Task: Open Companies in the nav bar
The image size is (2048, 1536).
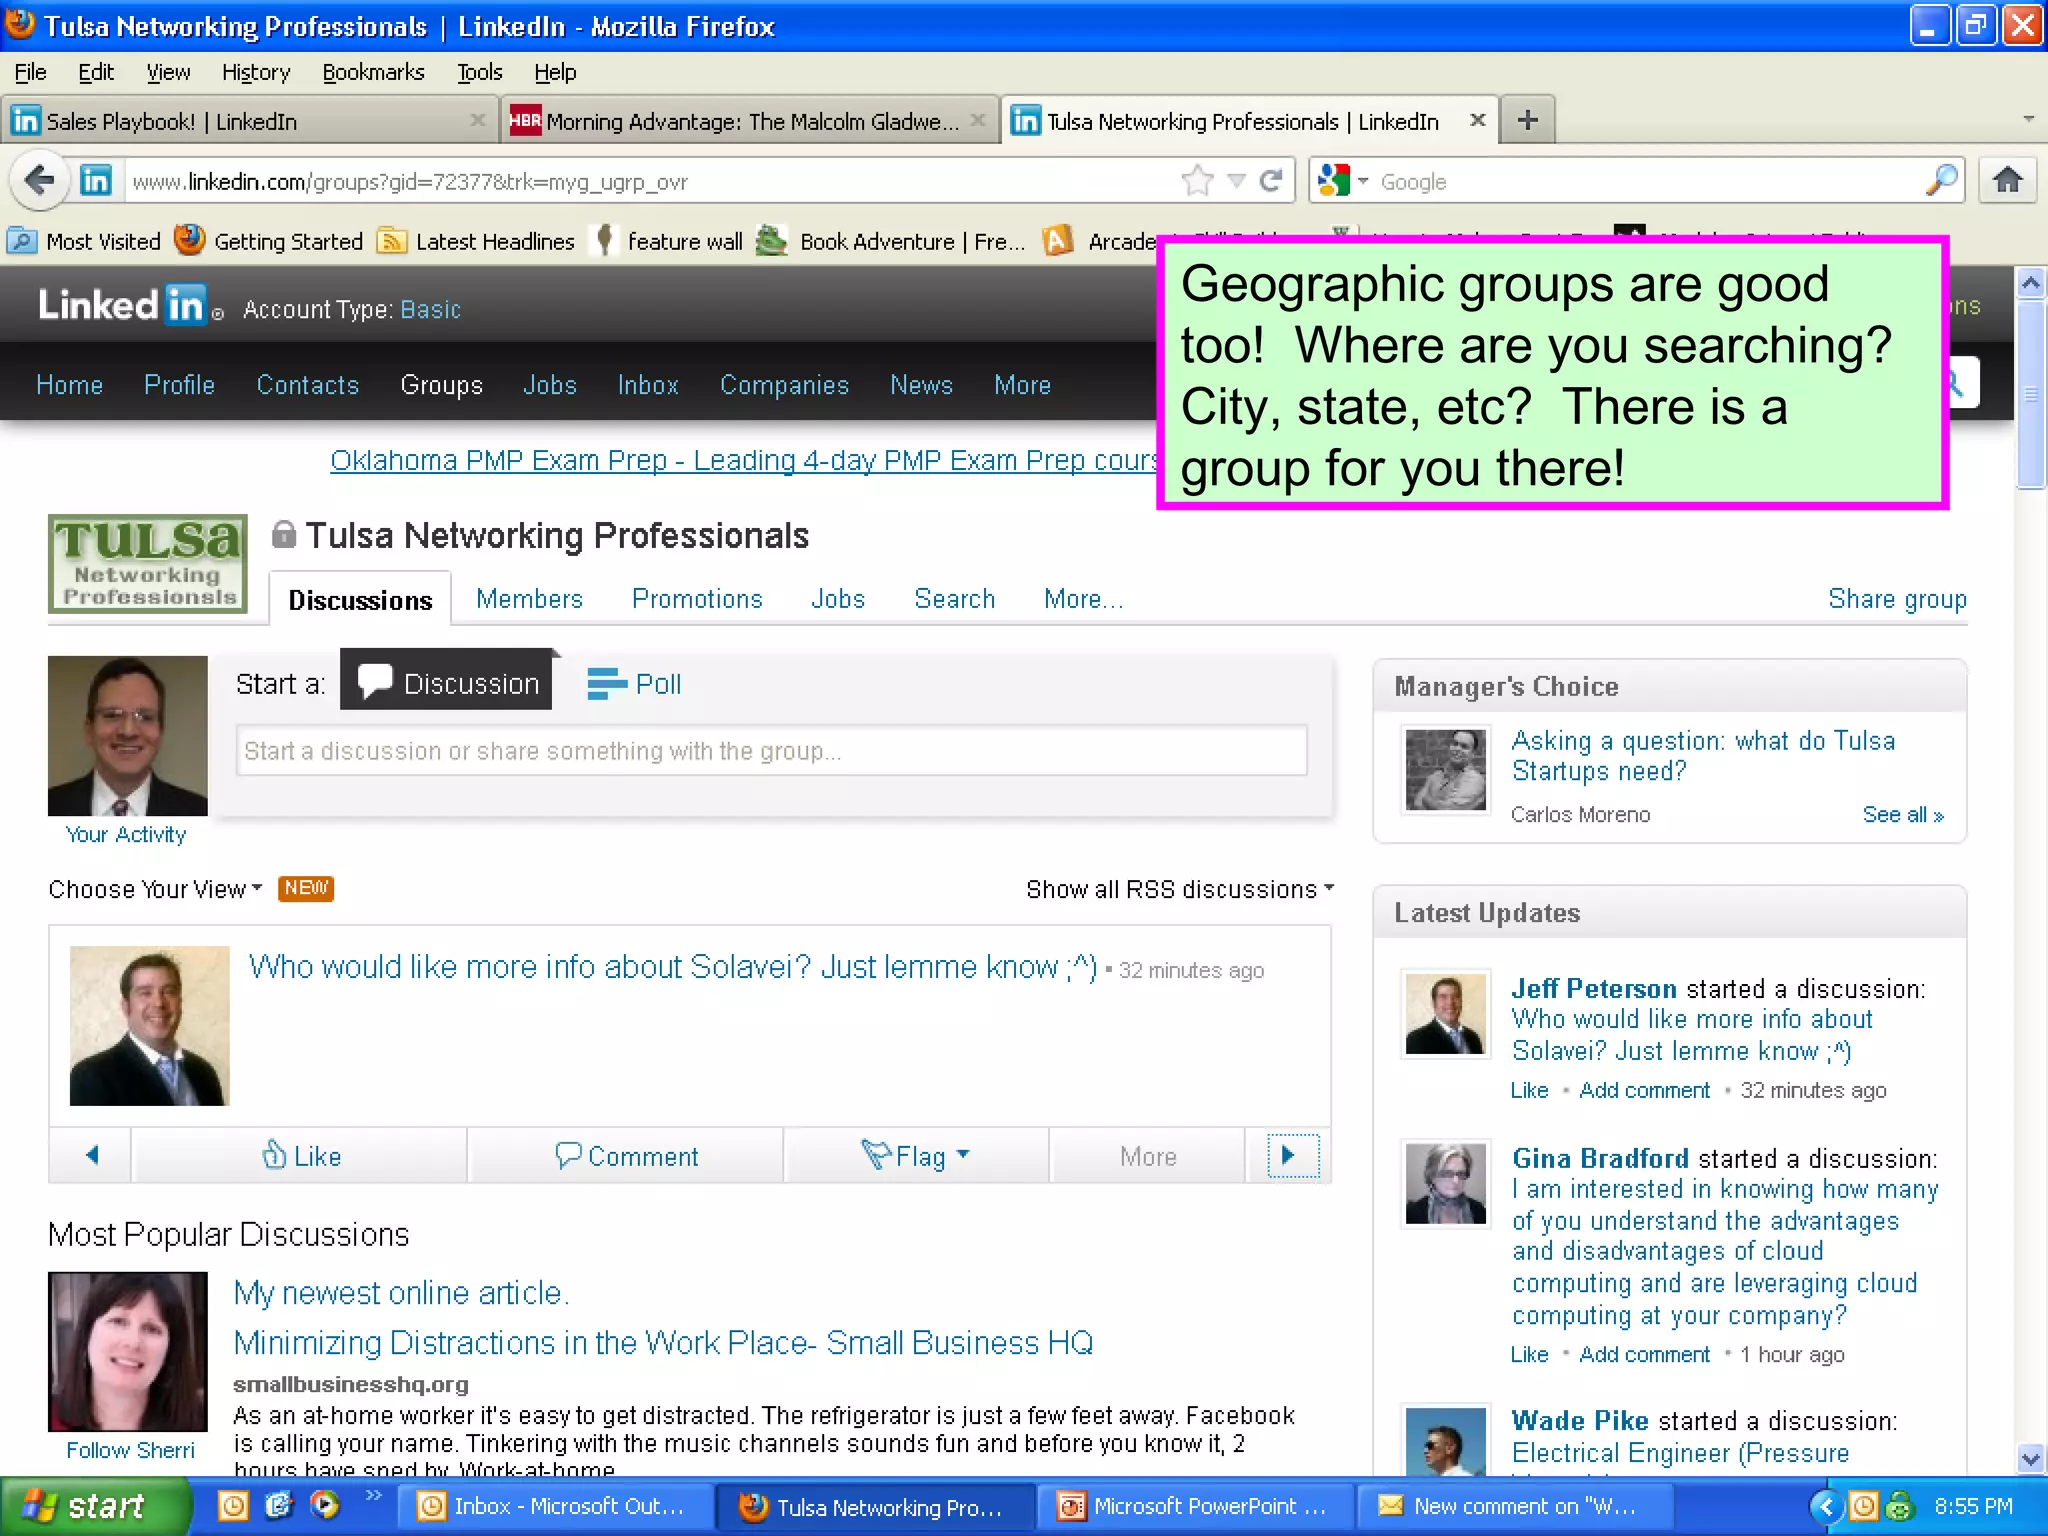Action: click(x=784, y=385)
